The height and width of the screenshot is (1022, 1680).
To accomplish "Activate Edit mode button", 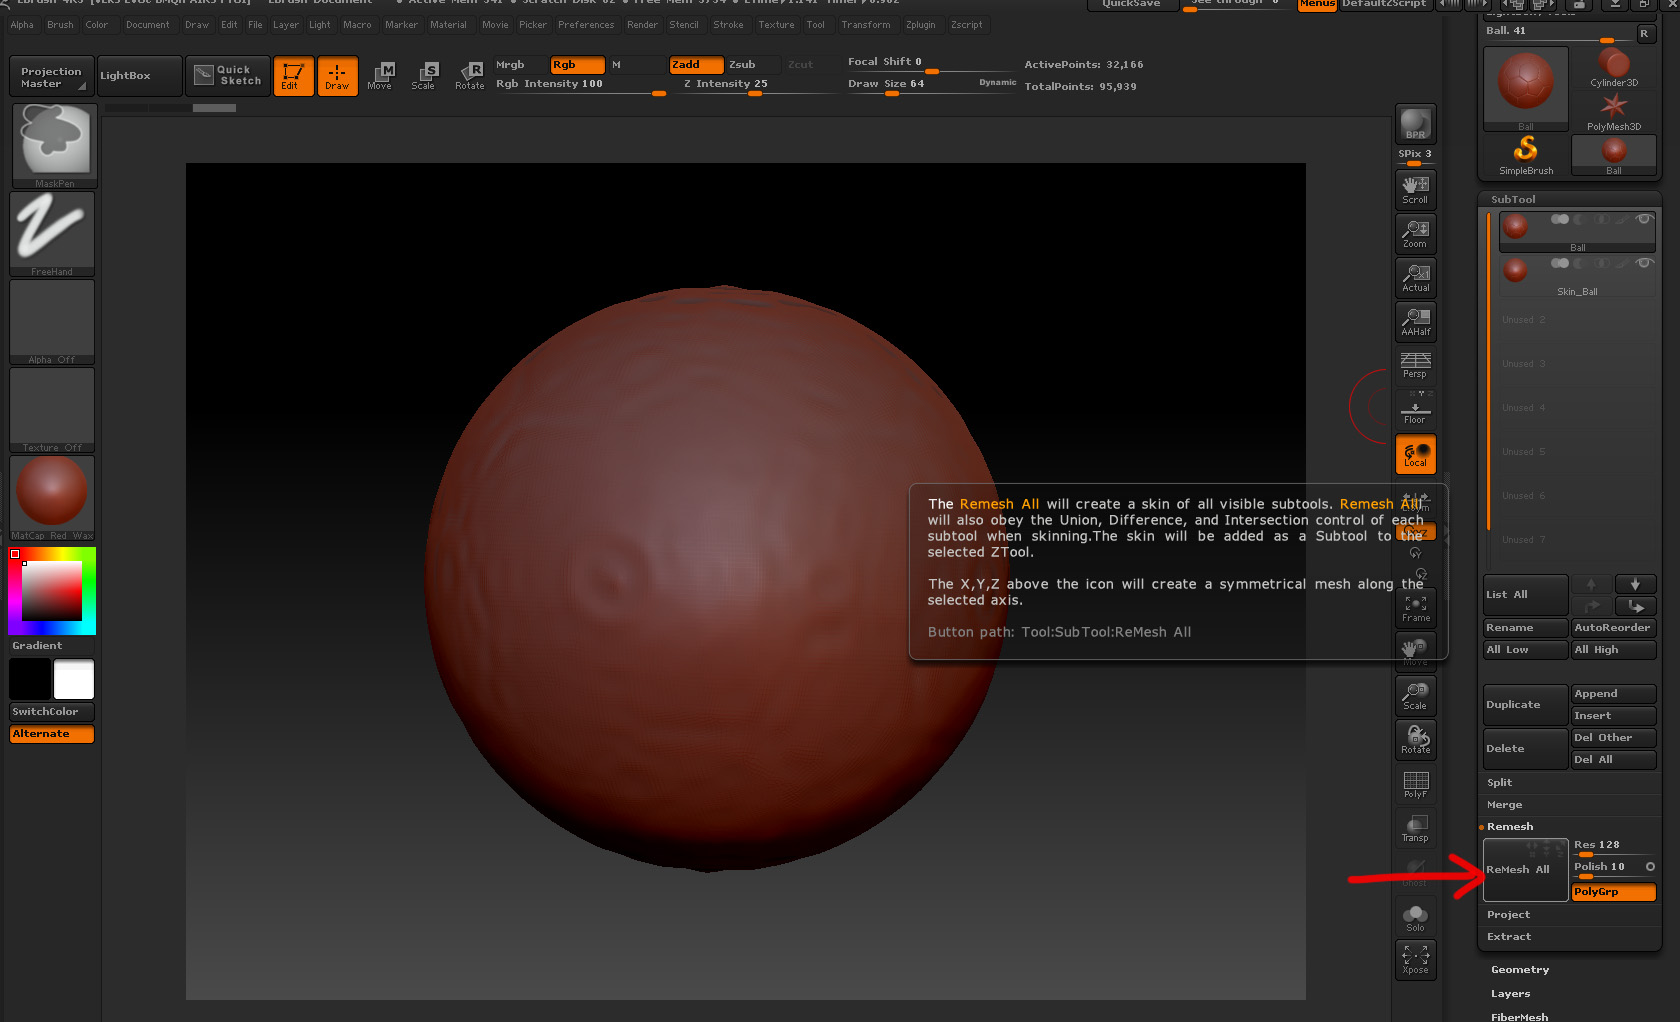I will 293,76.
